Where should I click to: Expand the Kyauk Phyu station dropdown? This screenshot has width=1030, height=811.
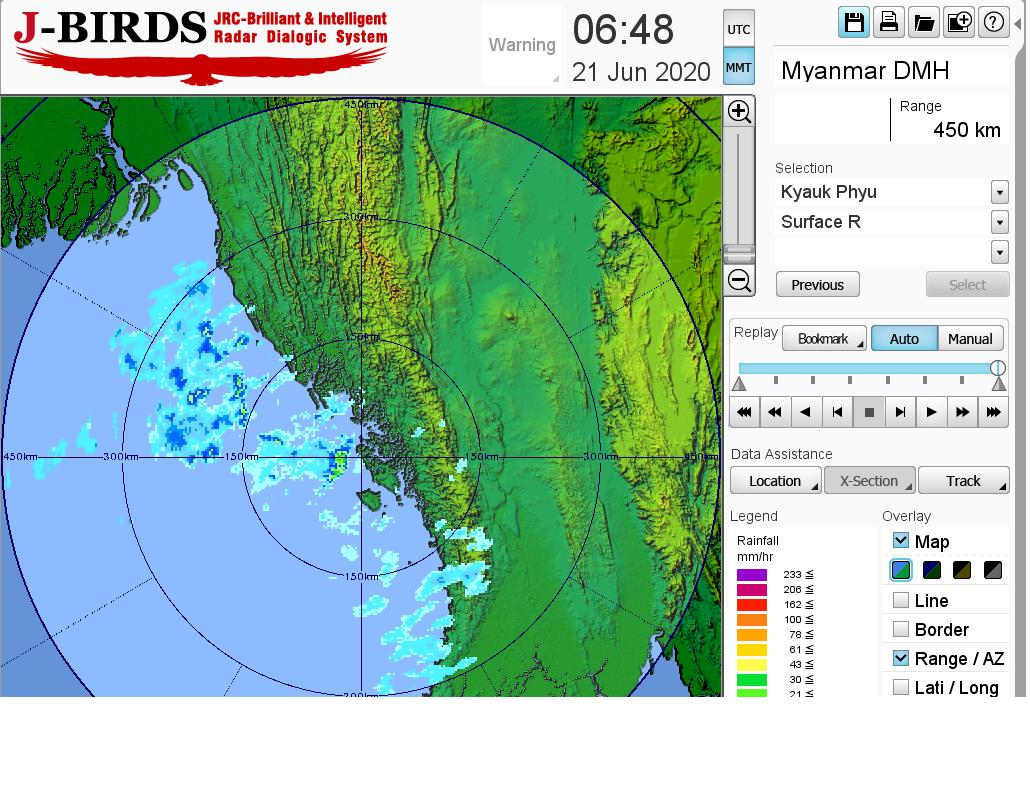[999, 192]
